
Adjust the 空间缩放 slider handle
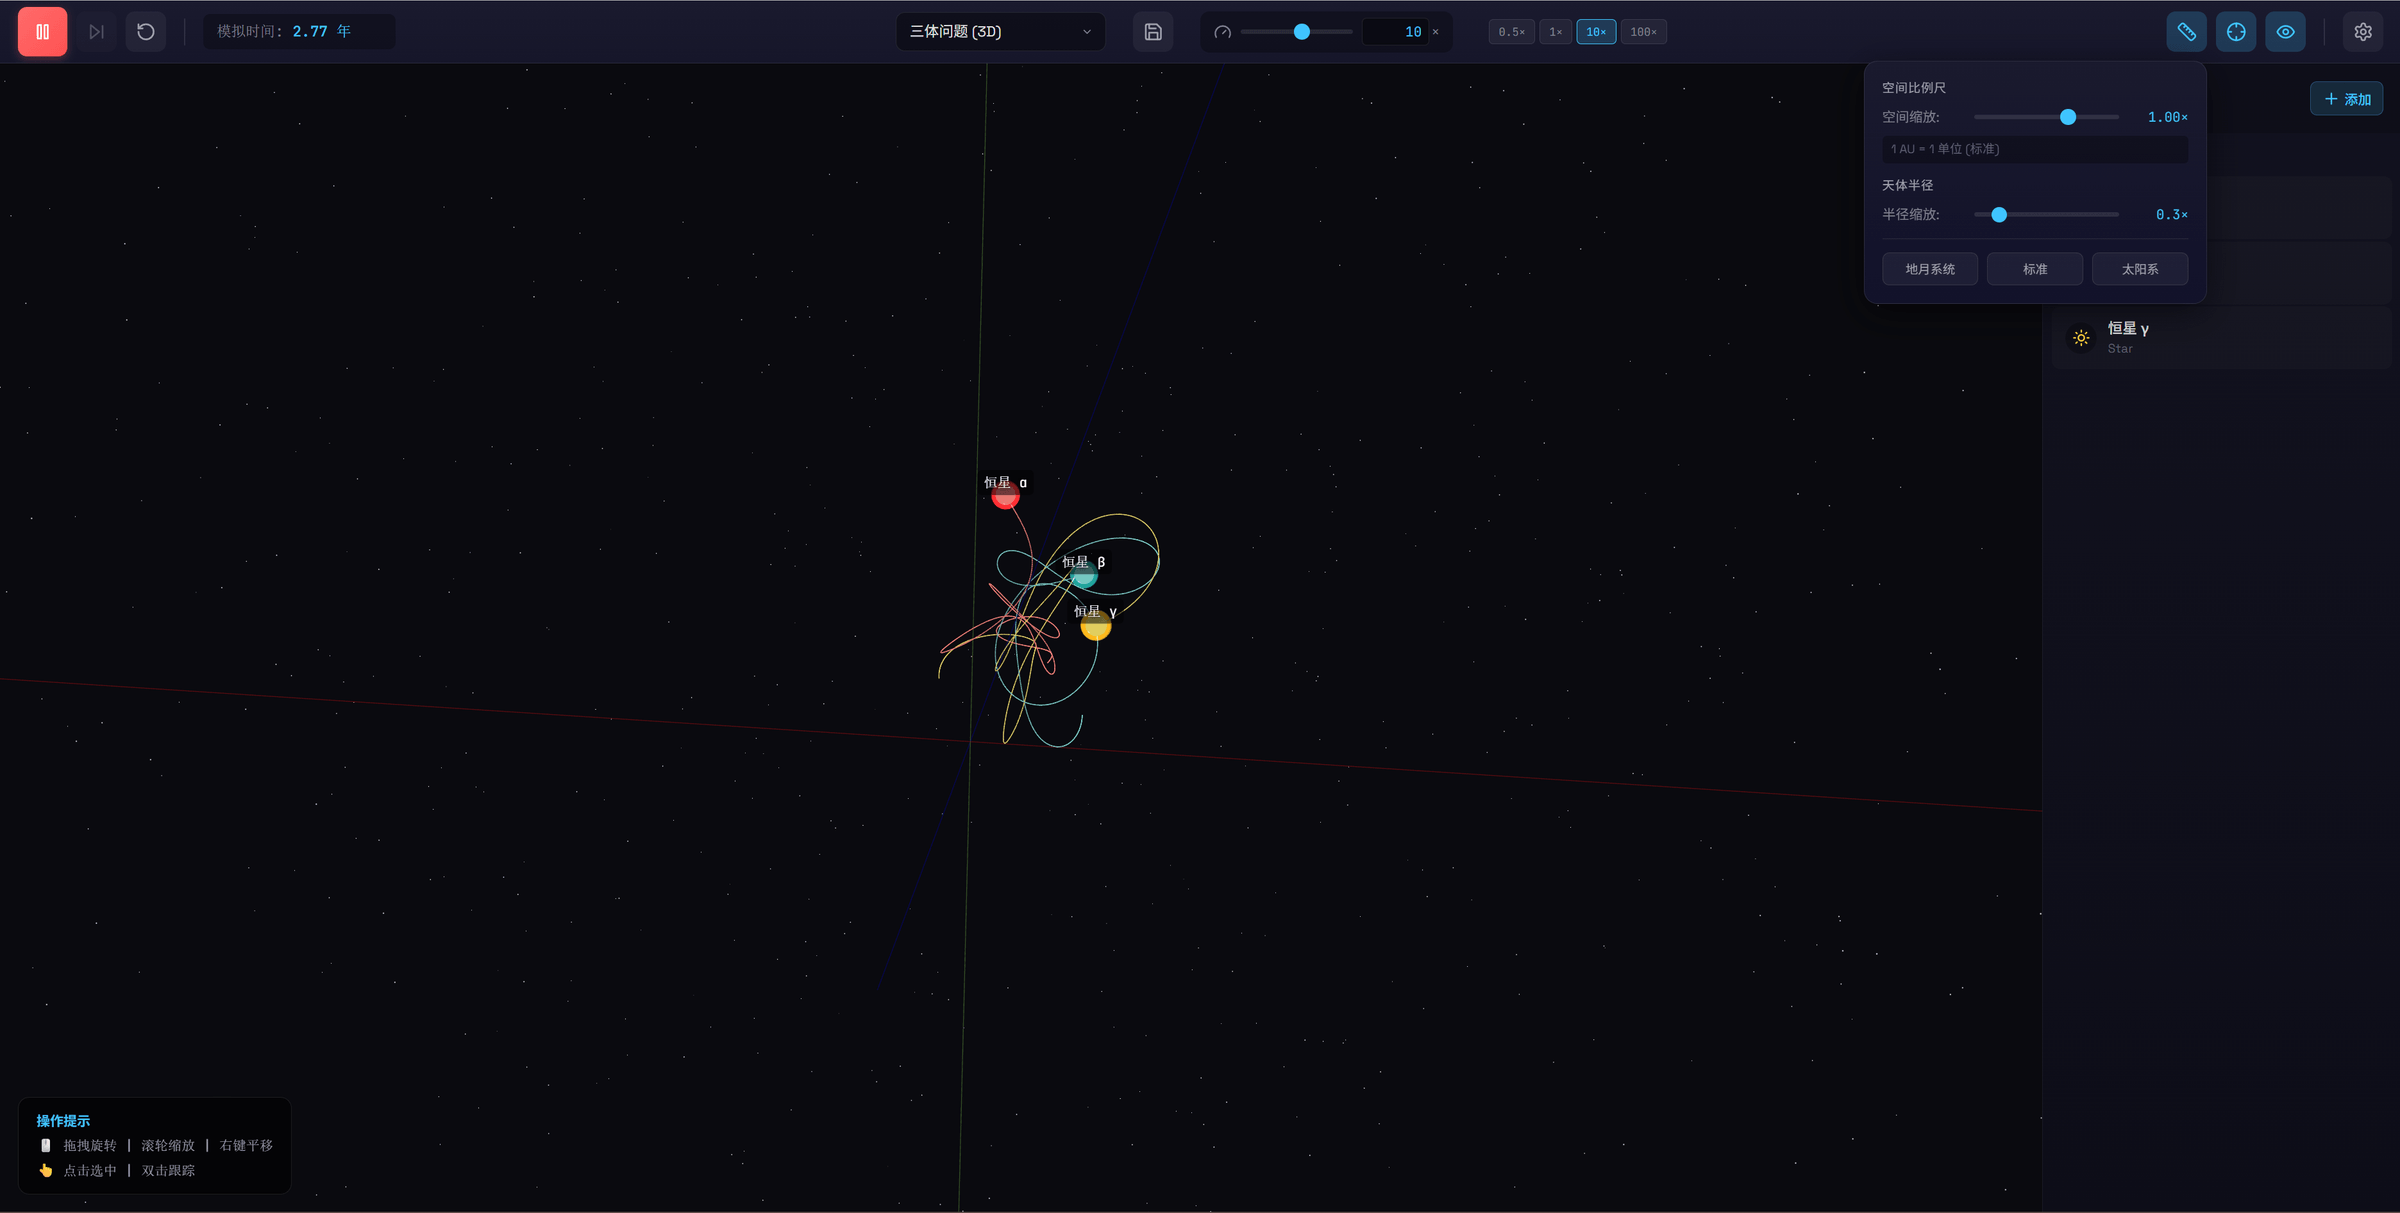pyautogui.click(x=2068, y=117)
